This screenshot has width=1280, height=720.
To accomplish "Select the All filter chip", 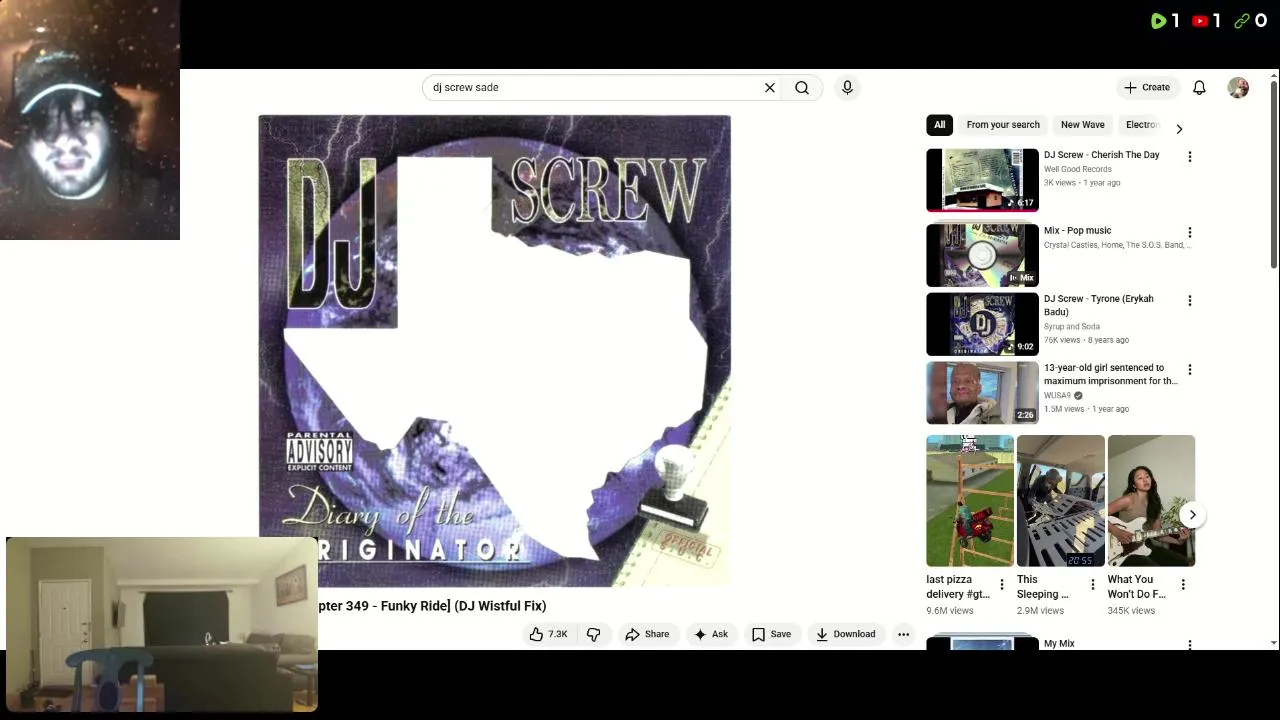I will tap(939, 125).
